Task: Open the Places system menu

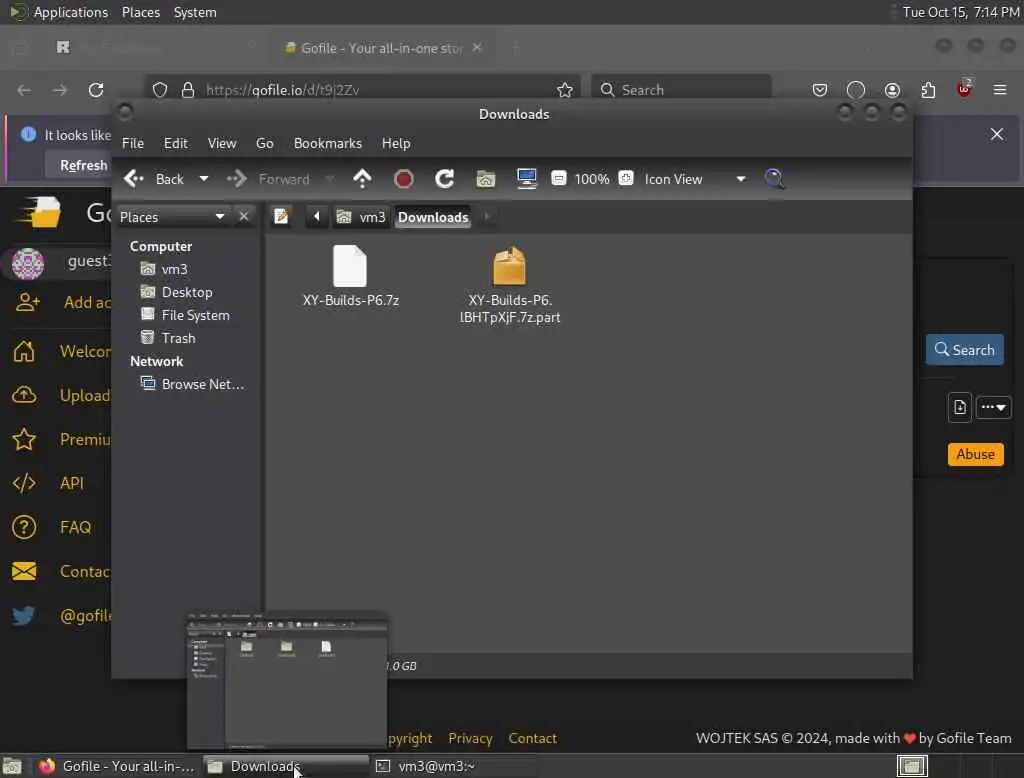Action: pyautogui.click(x=140, y=12)
